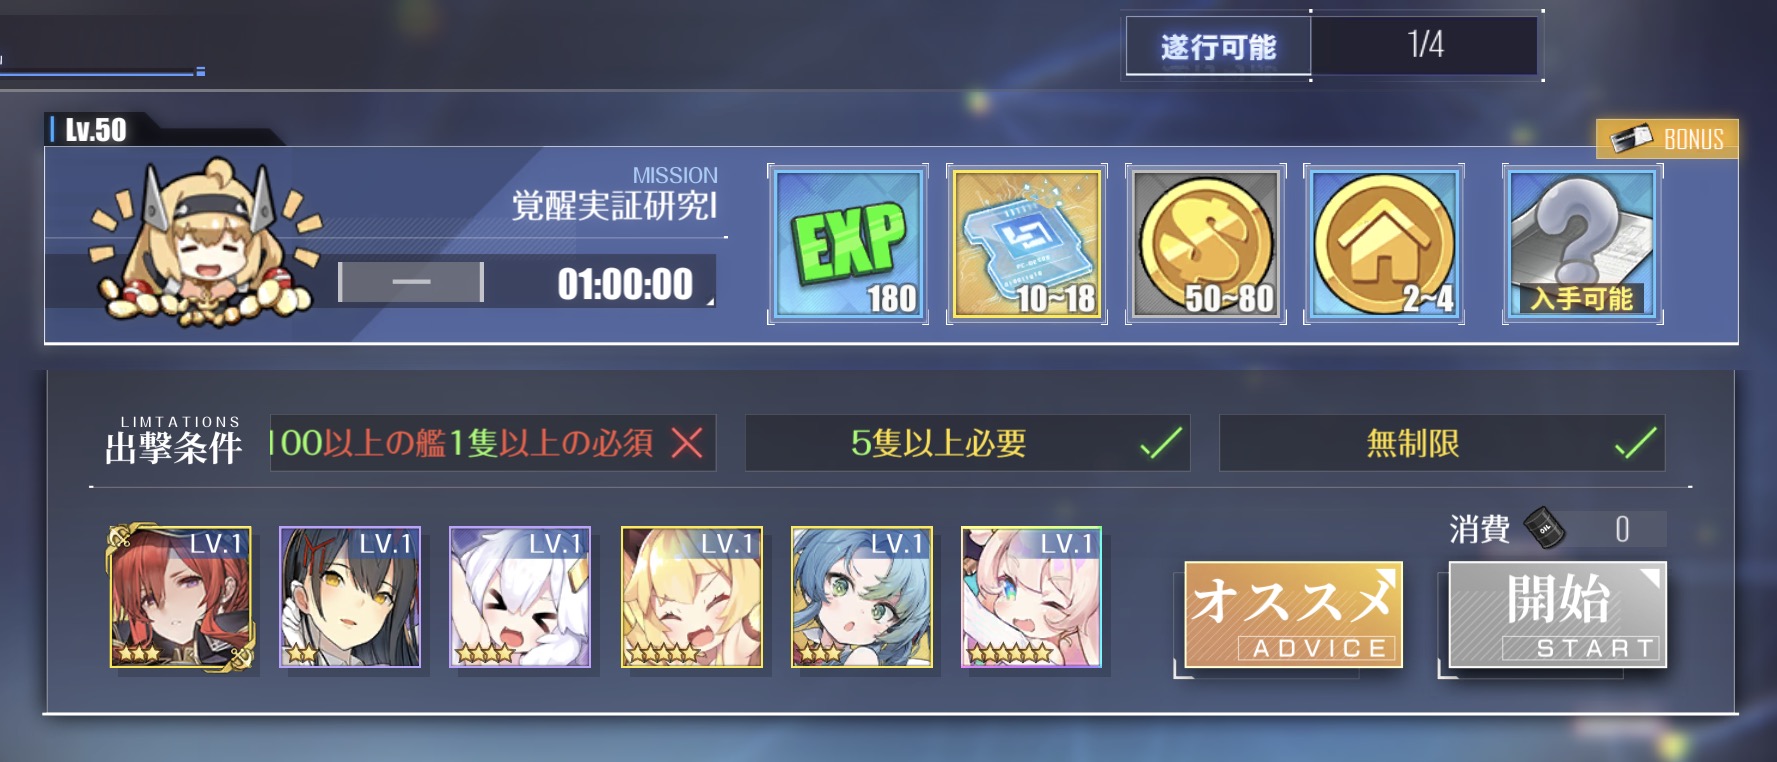1777x762 pixels.
Task: Click the BONUS ticket icon label
Action: (x=1667, y=139)
